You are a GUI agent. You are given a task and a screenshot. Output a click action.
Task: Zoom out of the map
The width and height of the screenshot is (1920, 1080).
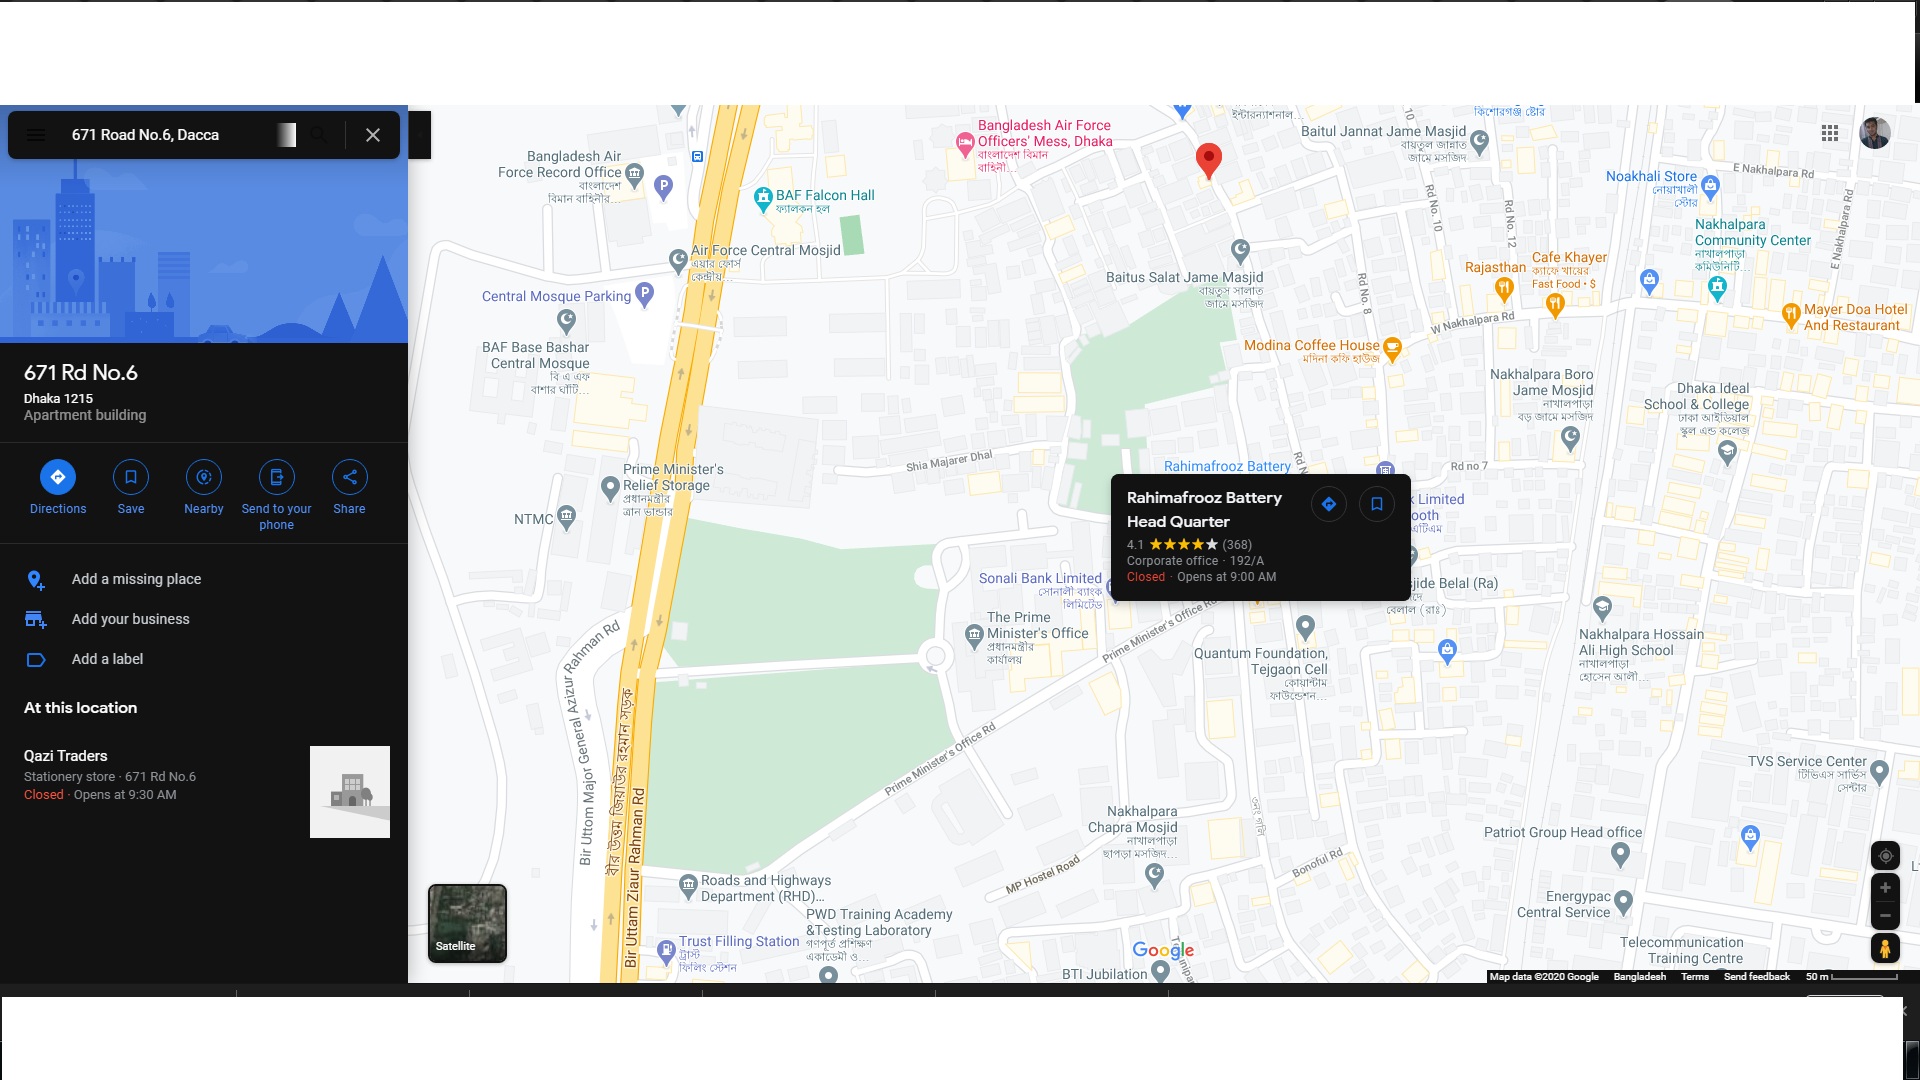(1885, 915)
